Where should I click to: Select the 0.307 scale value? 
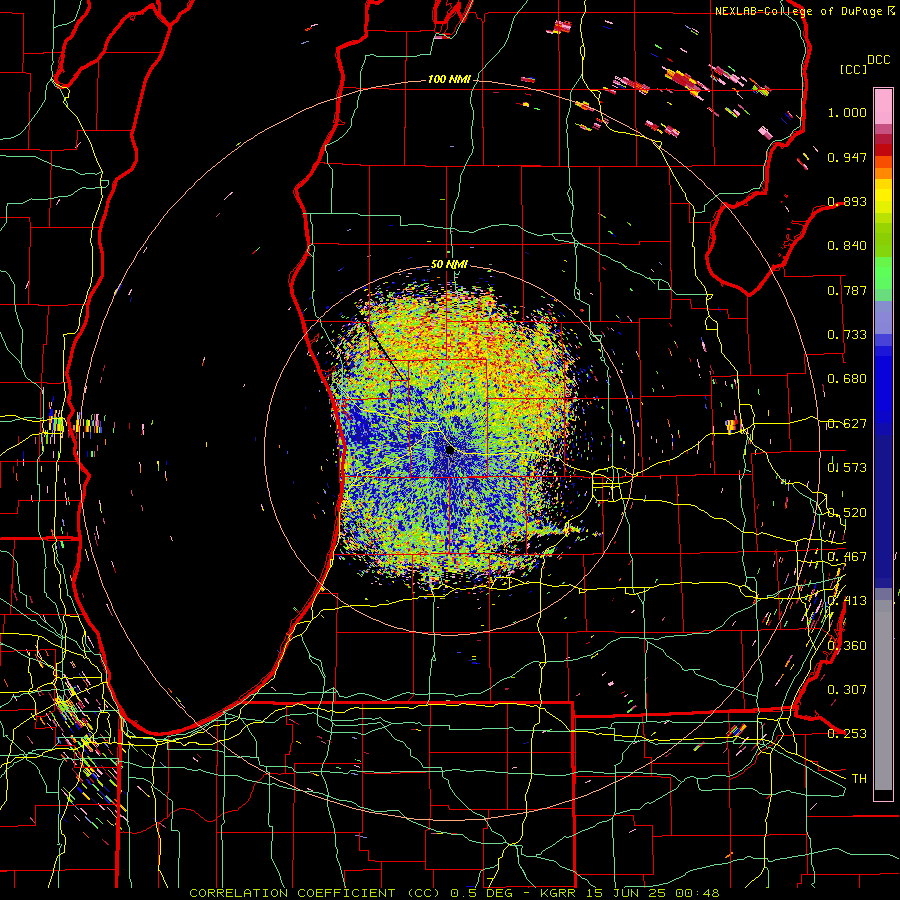[x=847, y=690]
